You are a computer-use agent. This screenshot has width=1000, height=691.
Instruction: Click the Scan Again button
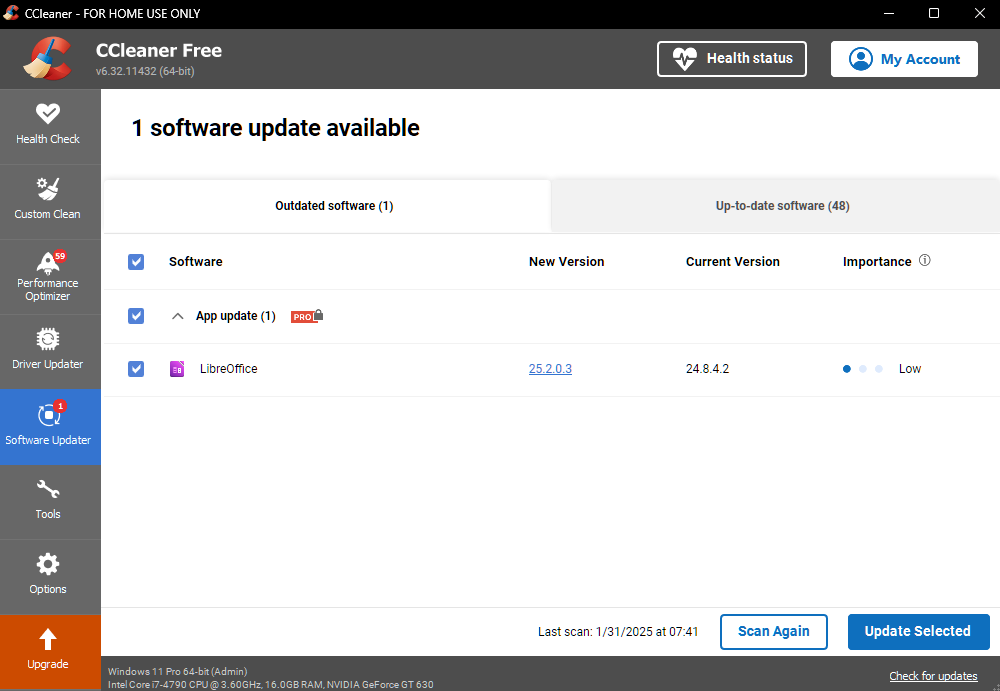pyautogui.click(x=774, y=632)
